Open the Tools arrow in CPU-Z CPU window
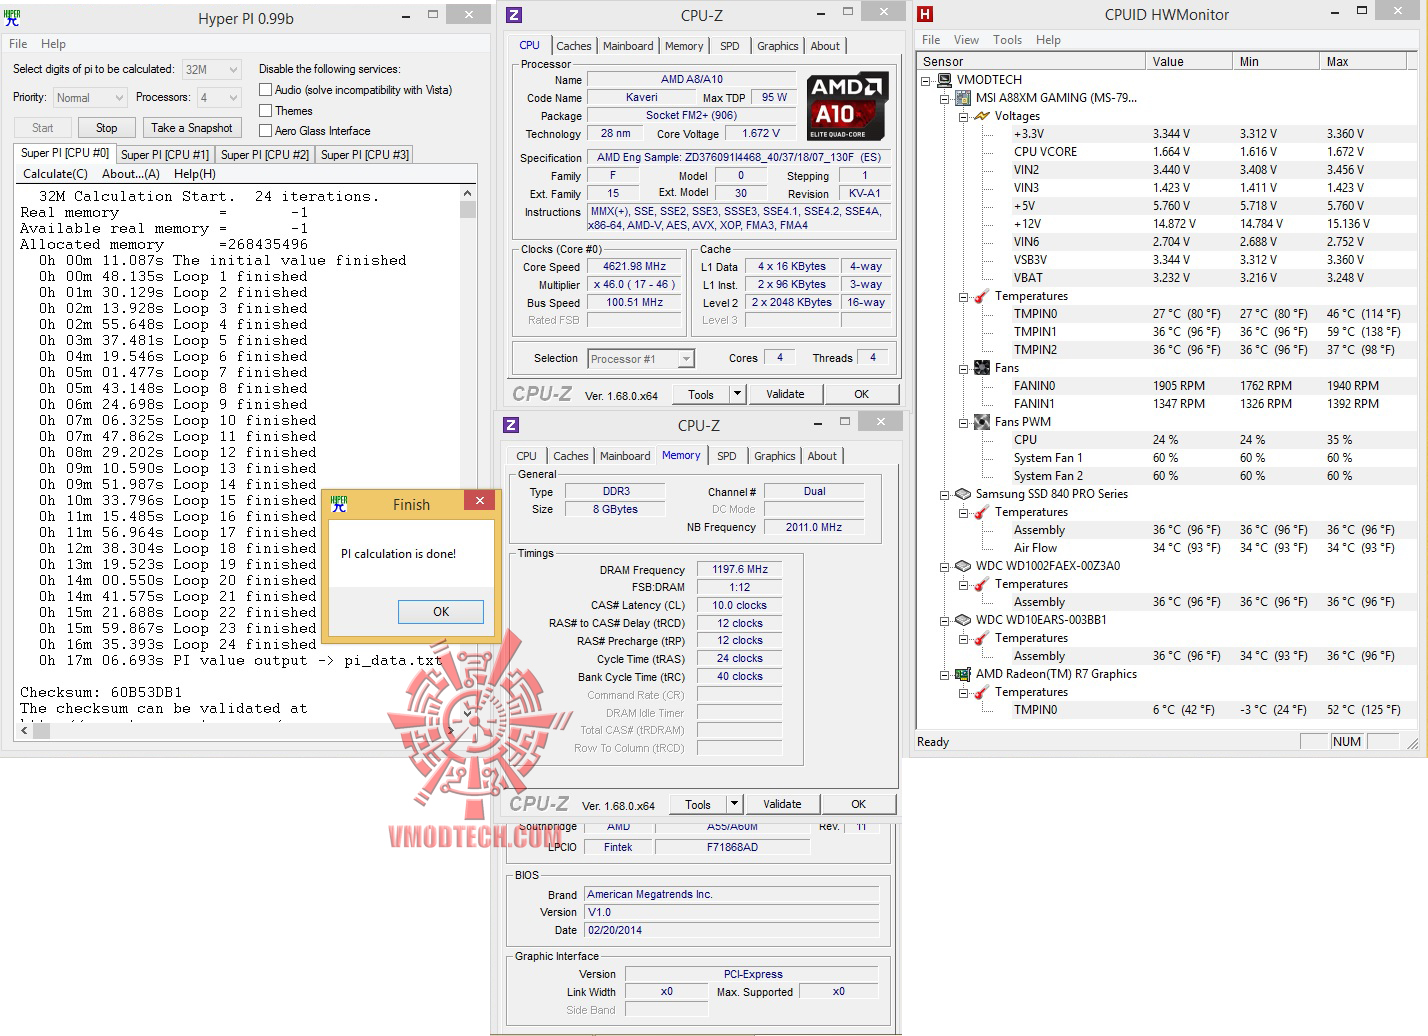The width and height of the screenshot is (1428, 1036). pos(737,394)
